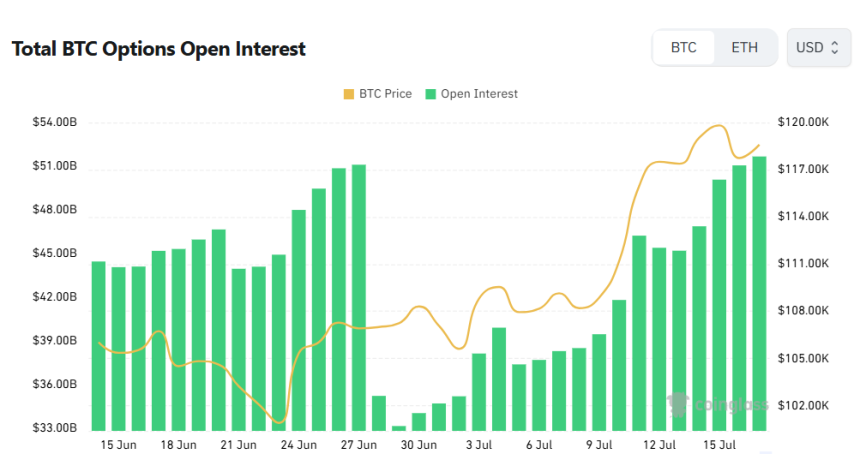Click the up-down arrows beside USD

click(x=835, y=48)
